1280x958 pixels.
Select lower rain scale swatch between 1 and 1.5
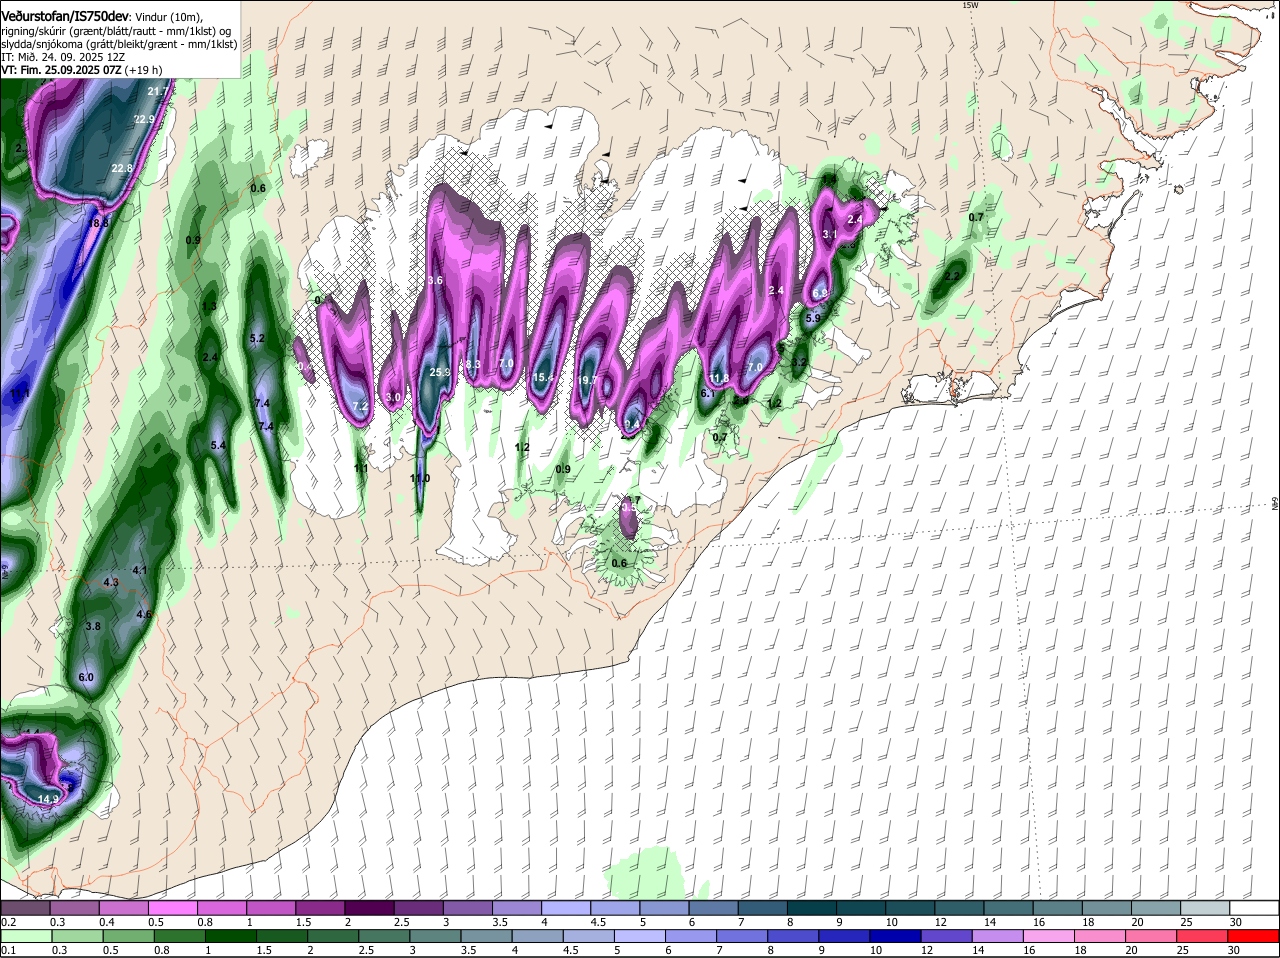click(230, 936)
